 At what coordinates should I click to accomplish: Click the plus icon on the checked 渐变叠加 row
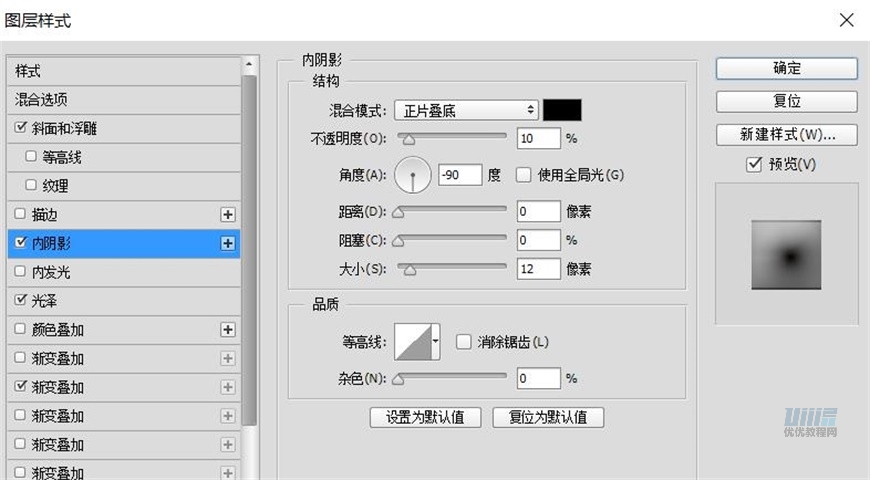227,387
